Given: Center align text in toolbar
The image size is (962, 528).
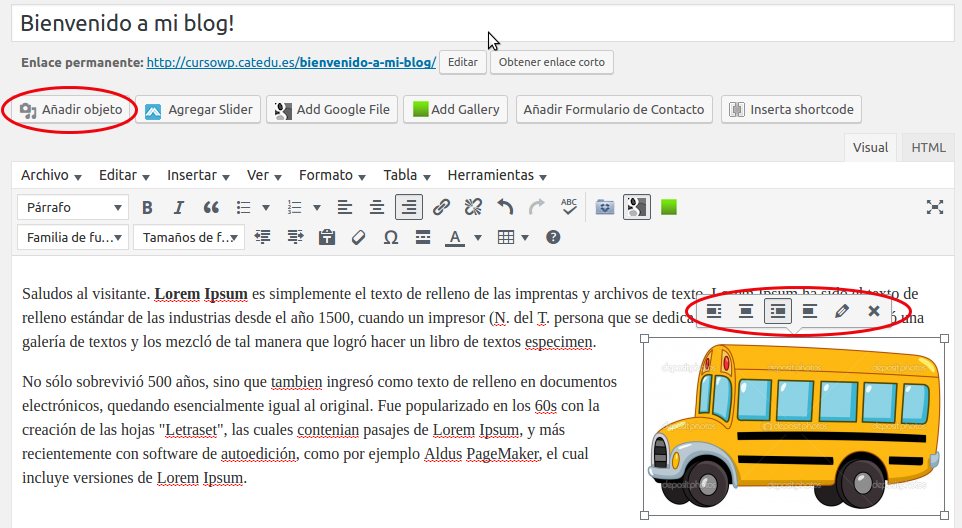Looking at the screenshot, I should [377, 208].
